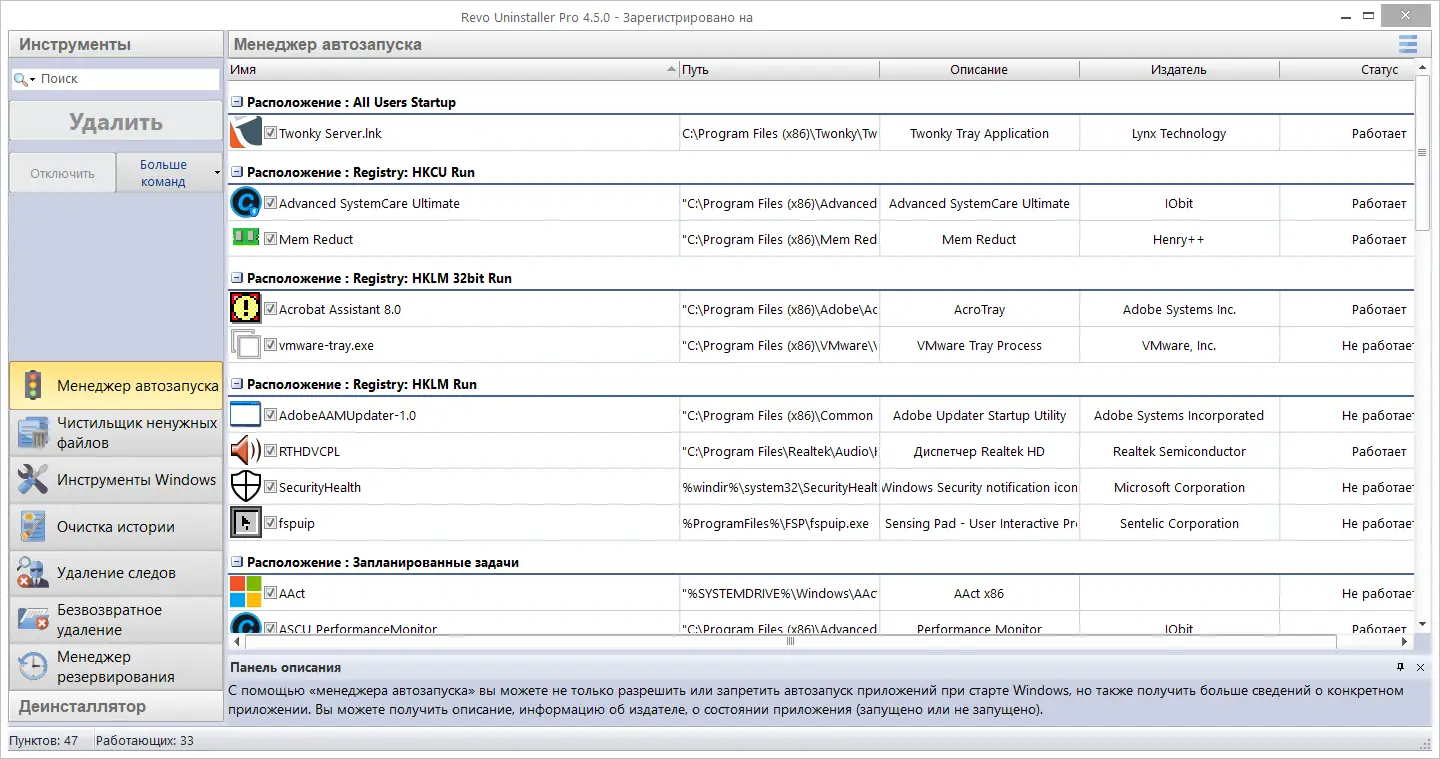Viewport: 1440px width, 759px height.
Task: Click the Удалить button
Action: tap(116, 122)
